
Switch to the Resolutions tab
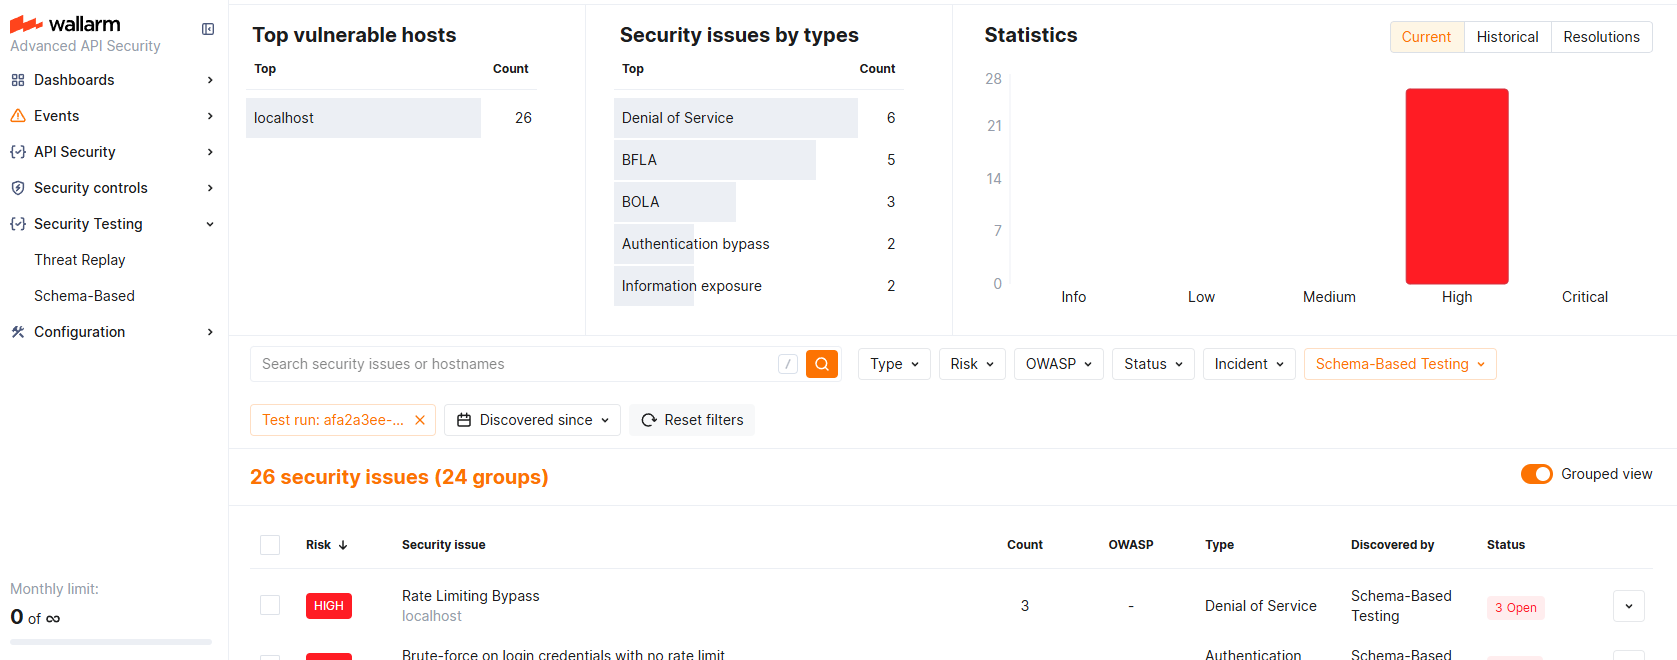point(1601,37)
